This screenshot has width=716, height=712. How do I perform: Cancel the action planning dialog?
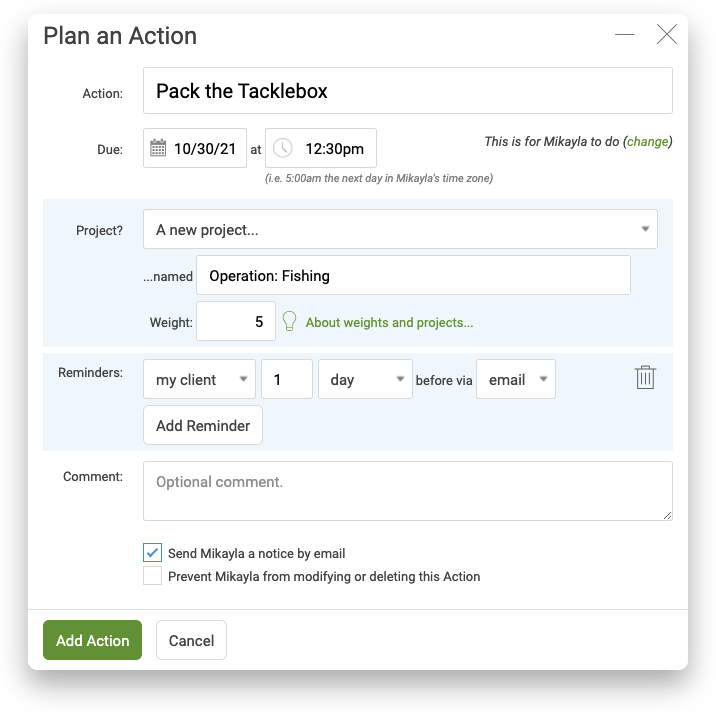[191, 640]
